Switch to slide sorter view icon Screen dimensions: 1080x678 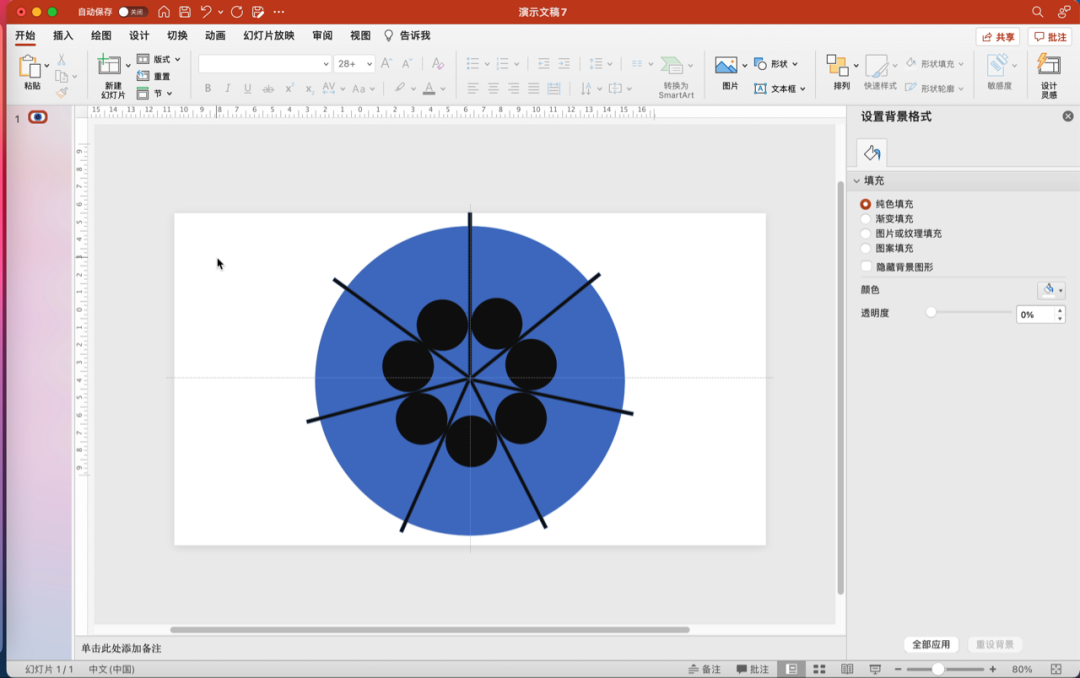pos(819,669)
